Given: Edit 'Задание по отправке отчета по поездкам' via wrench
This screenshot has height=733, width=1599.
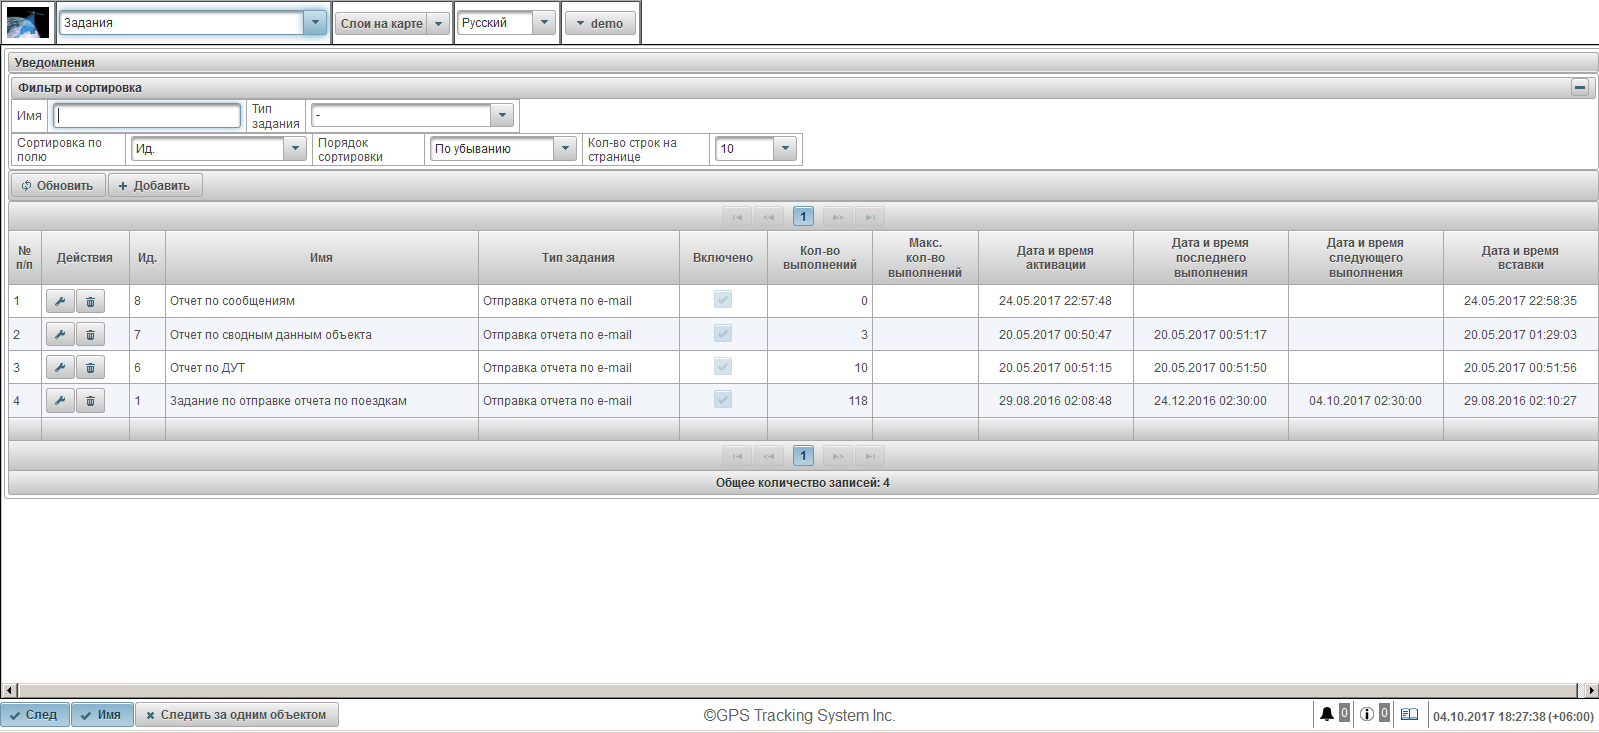Looking at the screenshot, I should tap(60, 401).
